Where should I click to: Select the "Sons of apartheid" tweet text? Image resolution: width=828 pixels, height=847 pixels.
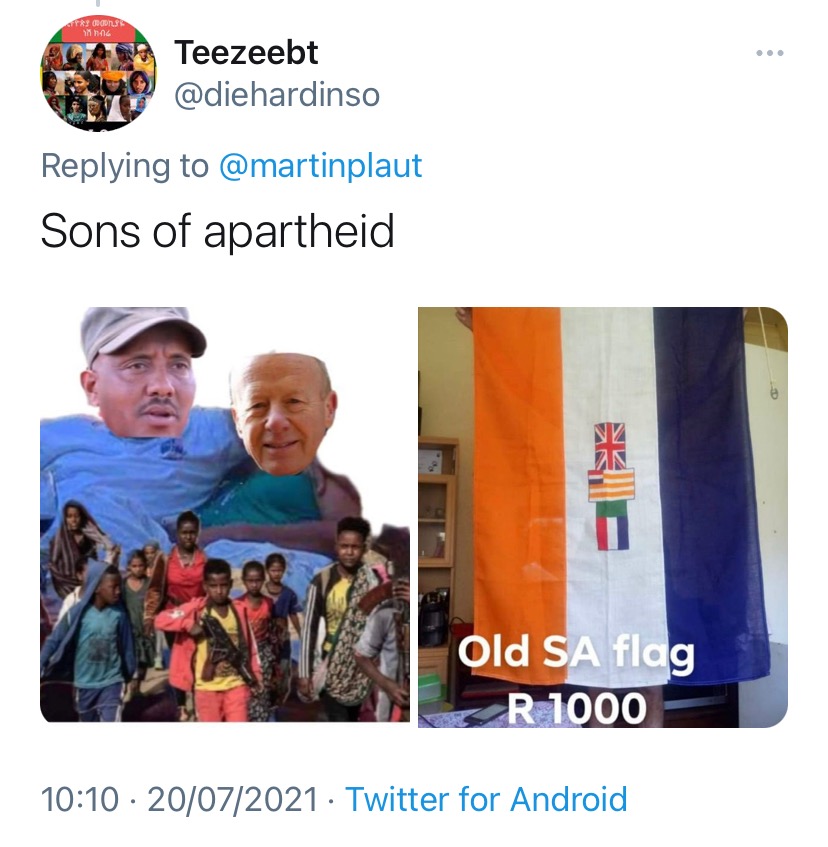coord(217,231)
